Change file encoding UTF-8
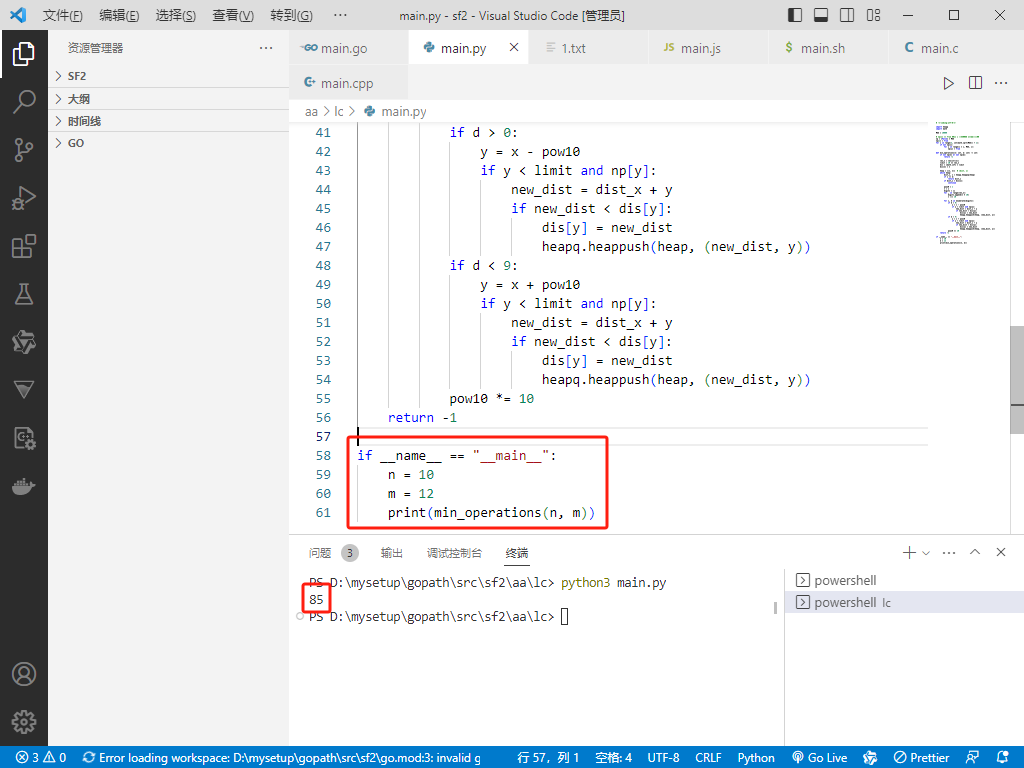 coord(664,757)
